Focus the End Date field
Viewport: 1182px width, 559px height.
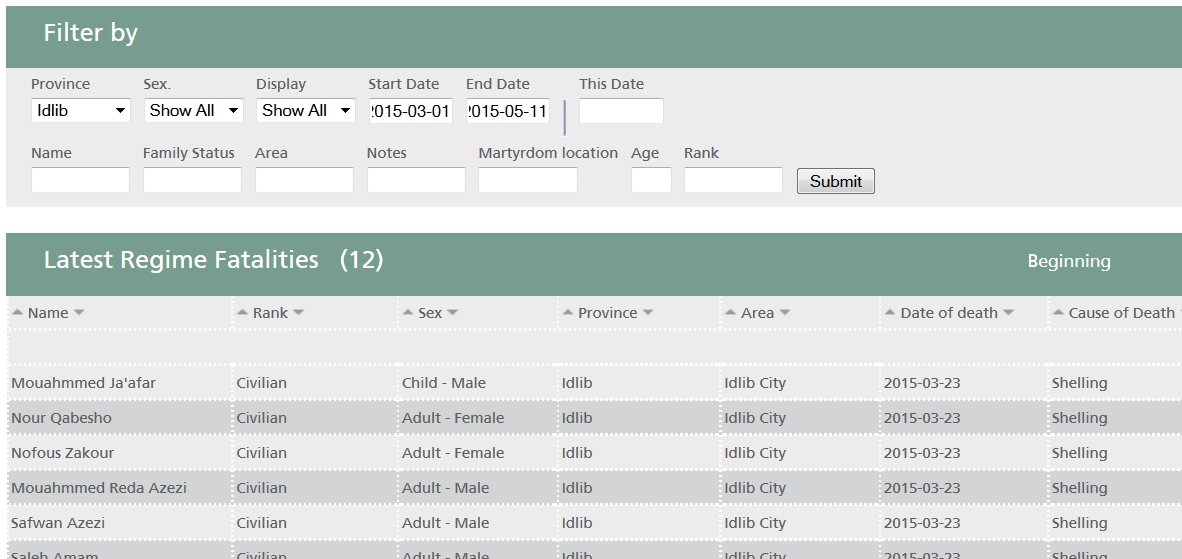click(508, 111)
